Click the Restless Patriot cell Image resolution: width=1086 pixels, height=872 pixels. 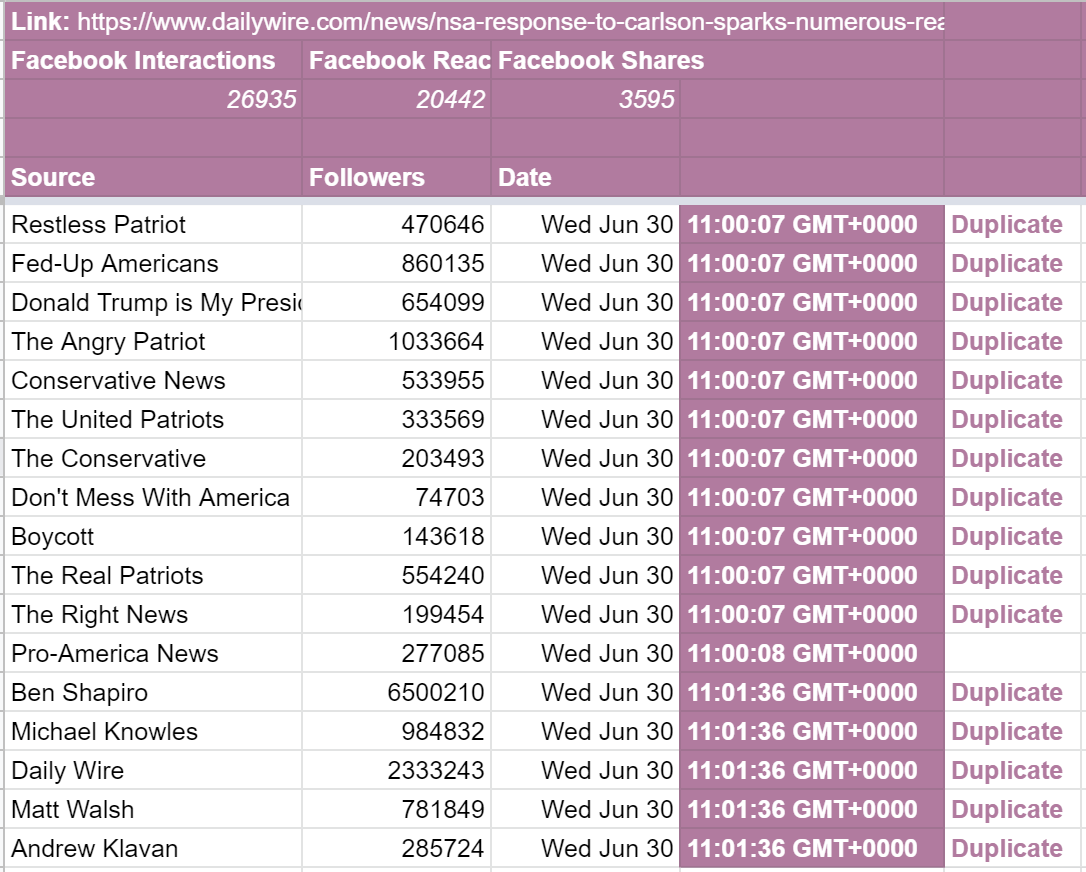tap(153, 224)
